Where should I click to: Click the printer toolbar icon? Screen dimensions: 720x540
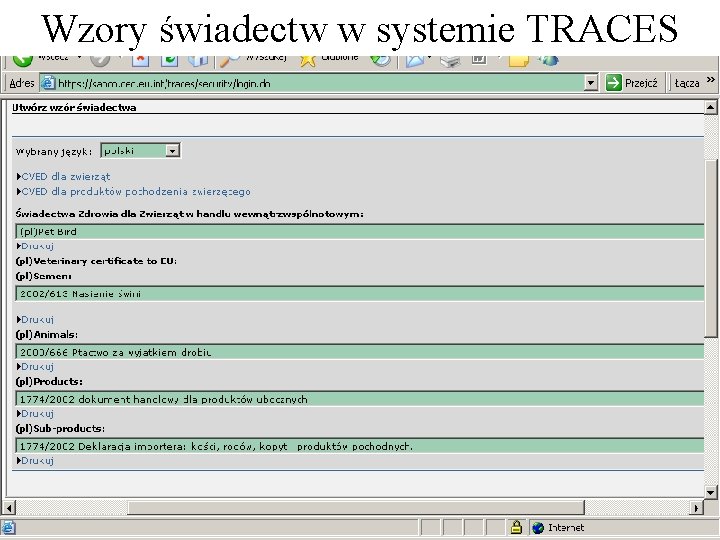pos(450,62)
